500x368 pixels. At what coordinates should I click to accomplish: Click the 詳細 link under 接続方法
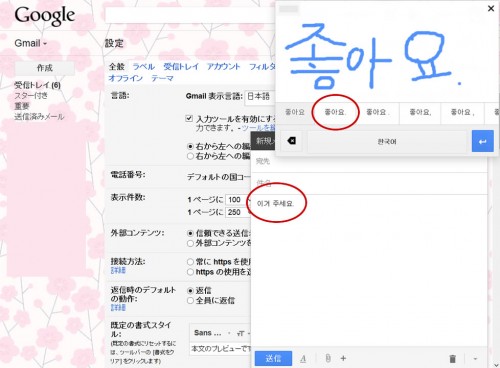pyautogui.click(x=118, y=270)
